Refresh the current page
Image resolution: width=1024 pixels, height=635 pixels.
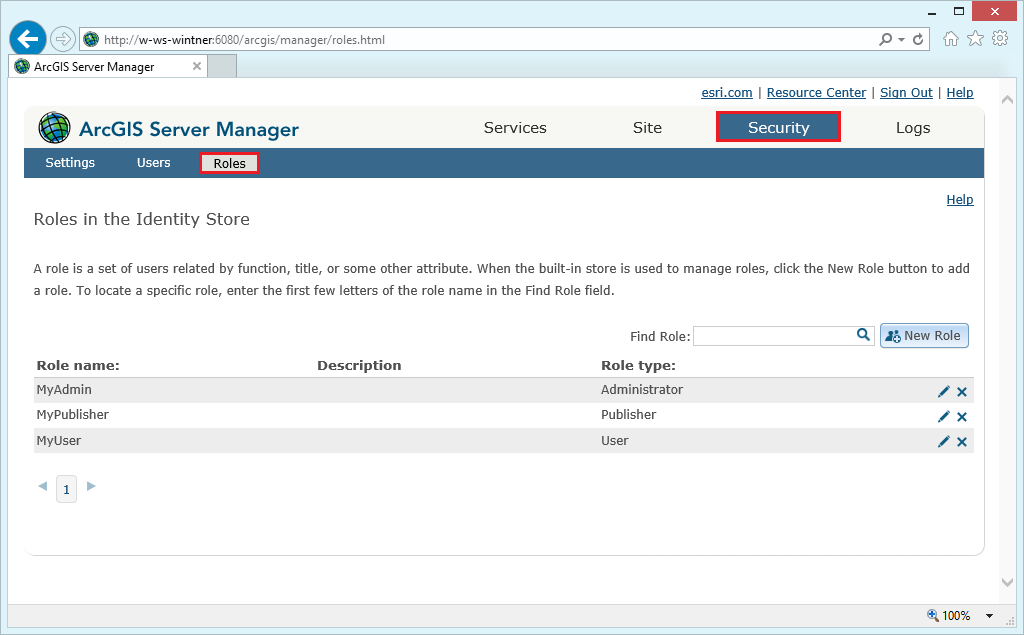click(x=917, y=39)
